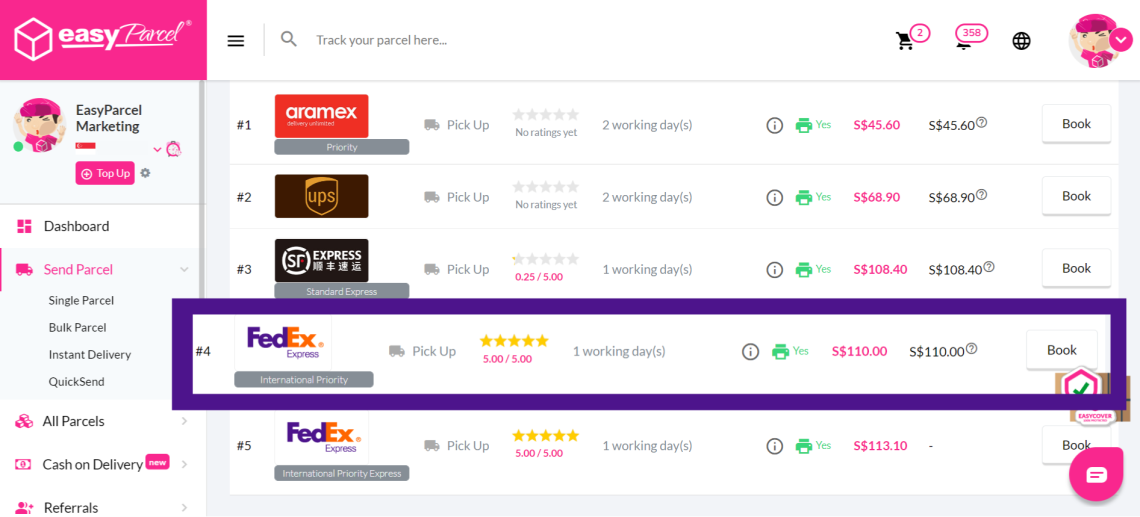This screenshot has height=517, width=1140.
Task: Click the pink alarm clock icon in sidebar
Action: pyautogui.click(x=174, y=149)
